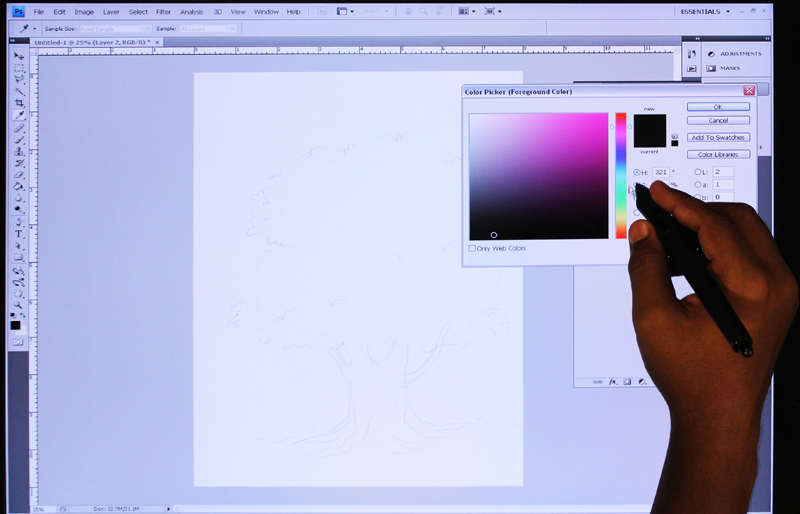This screenshot has height=514, width=800.
Task: Open the Adjustments panel icon
Action: 711,54
